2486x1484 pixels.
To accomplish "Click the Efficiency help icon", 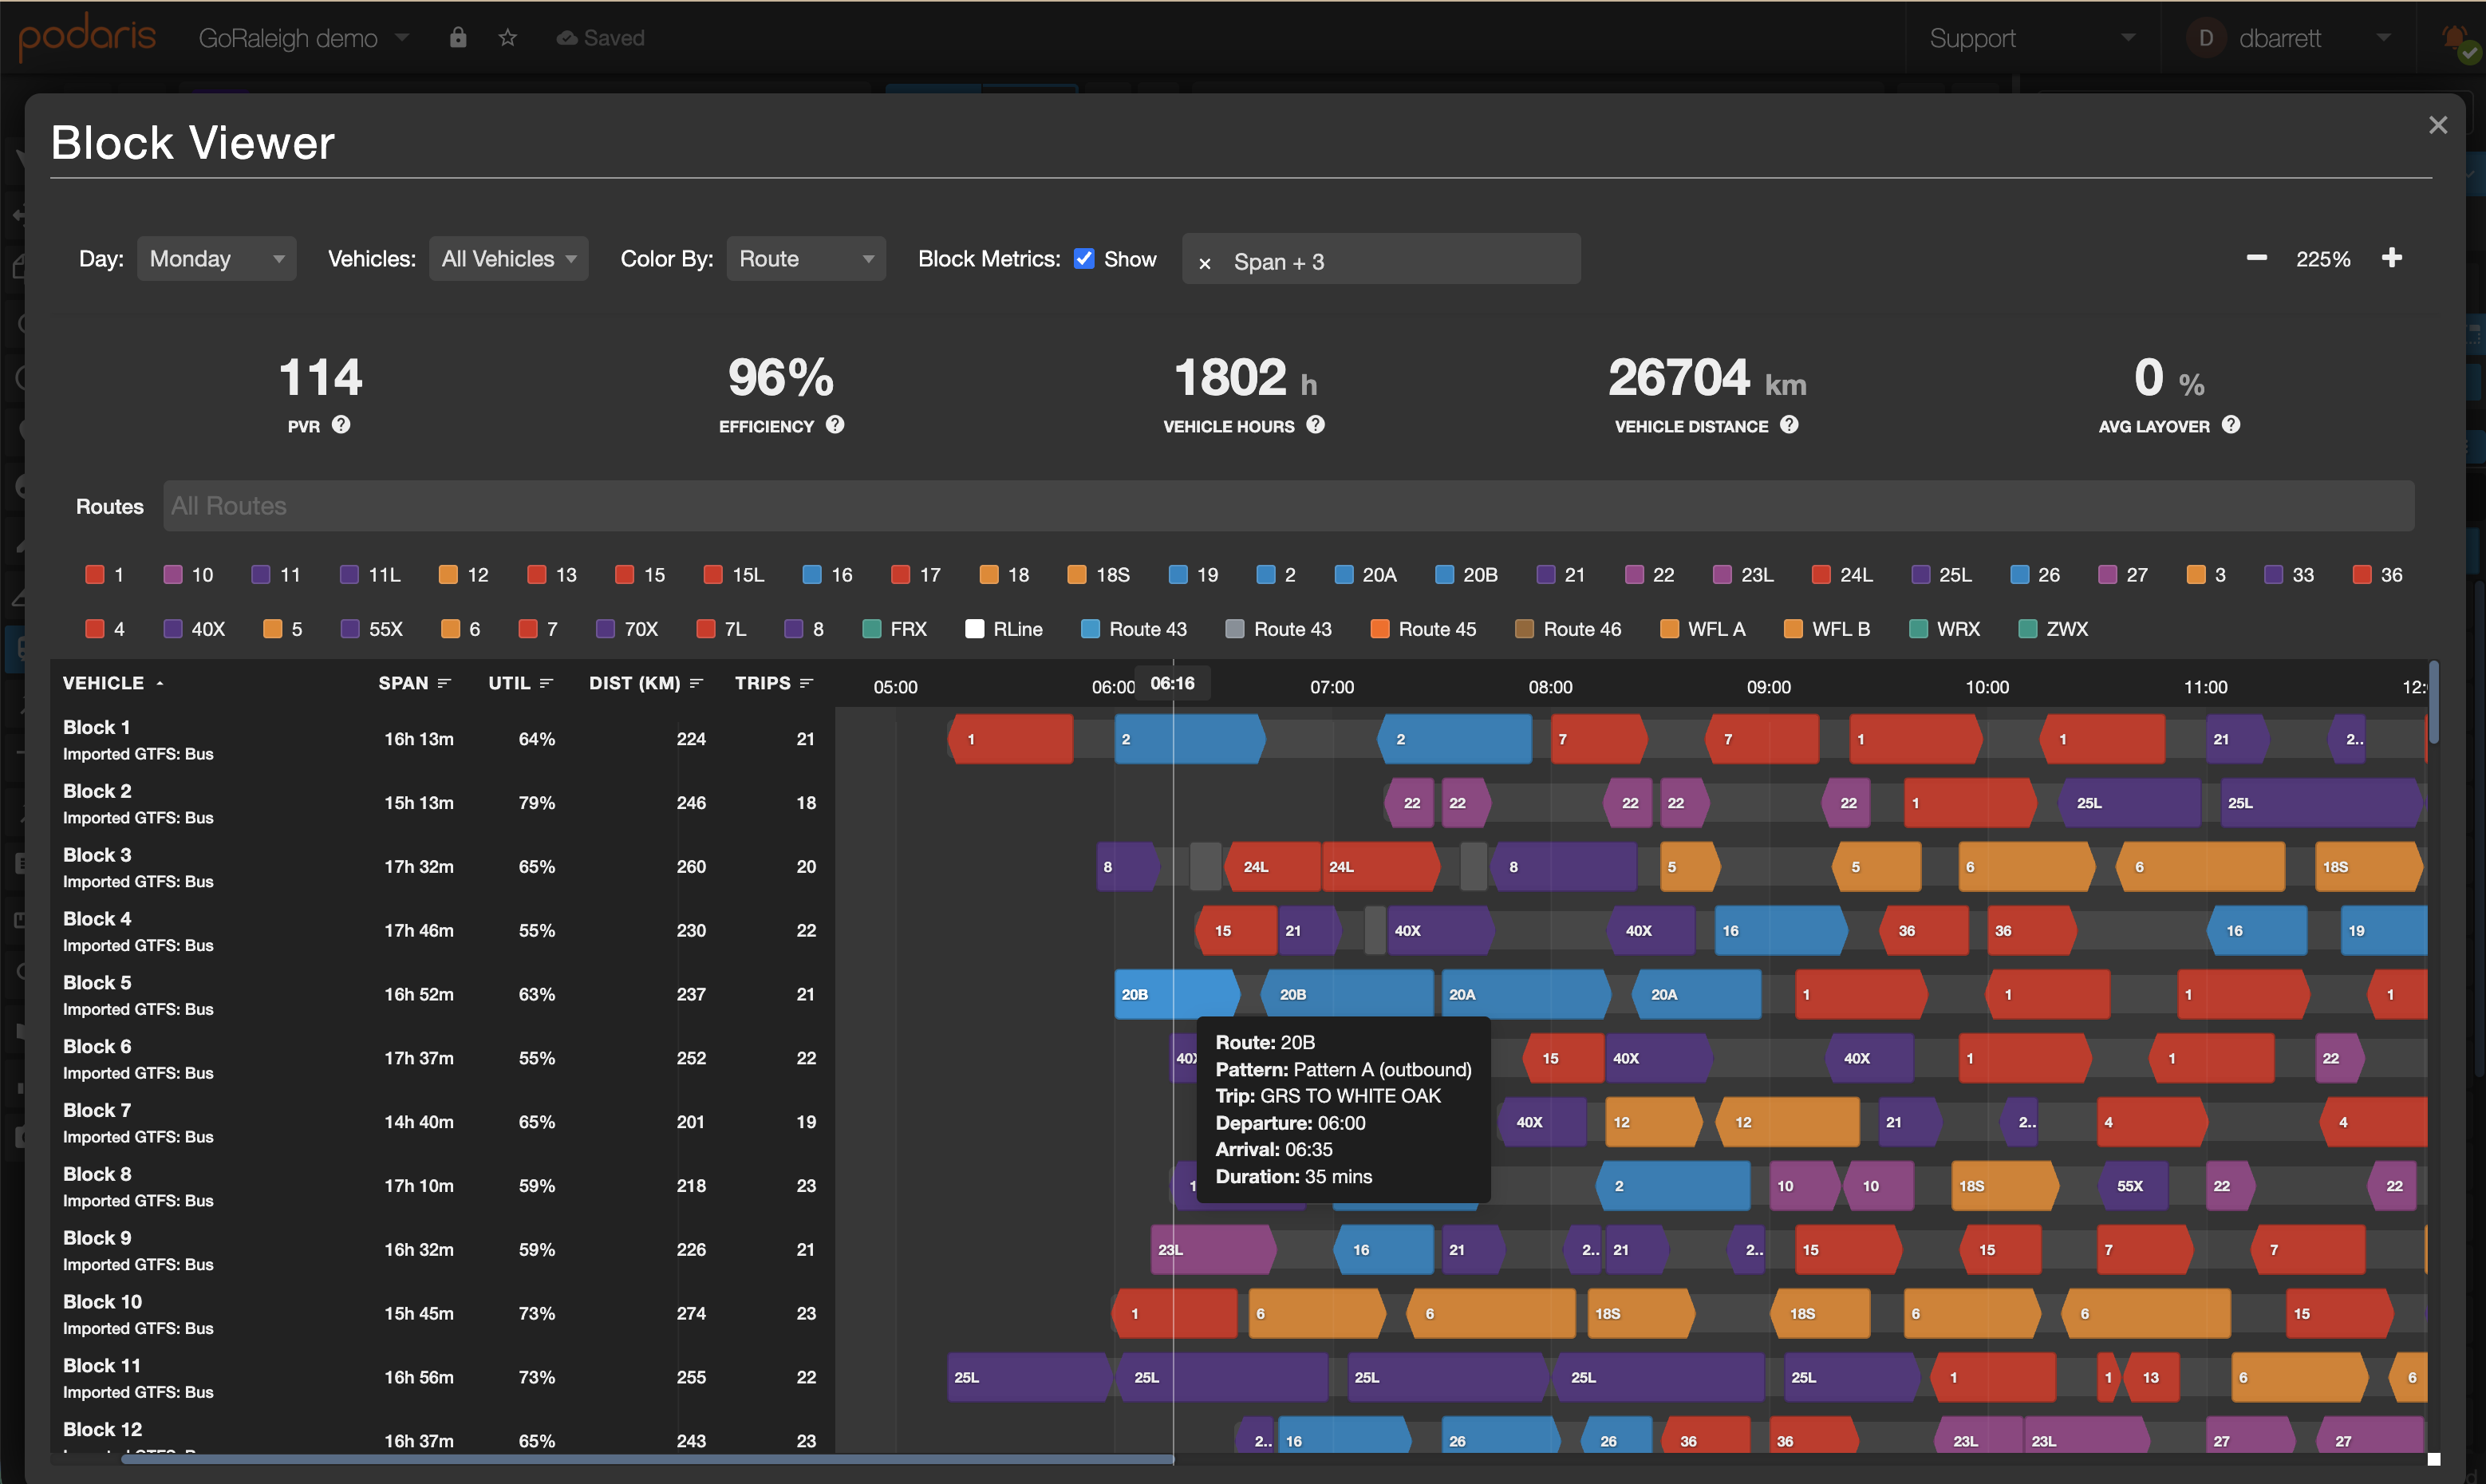I will 835,425.
